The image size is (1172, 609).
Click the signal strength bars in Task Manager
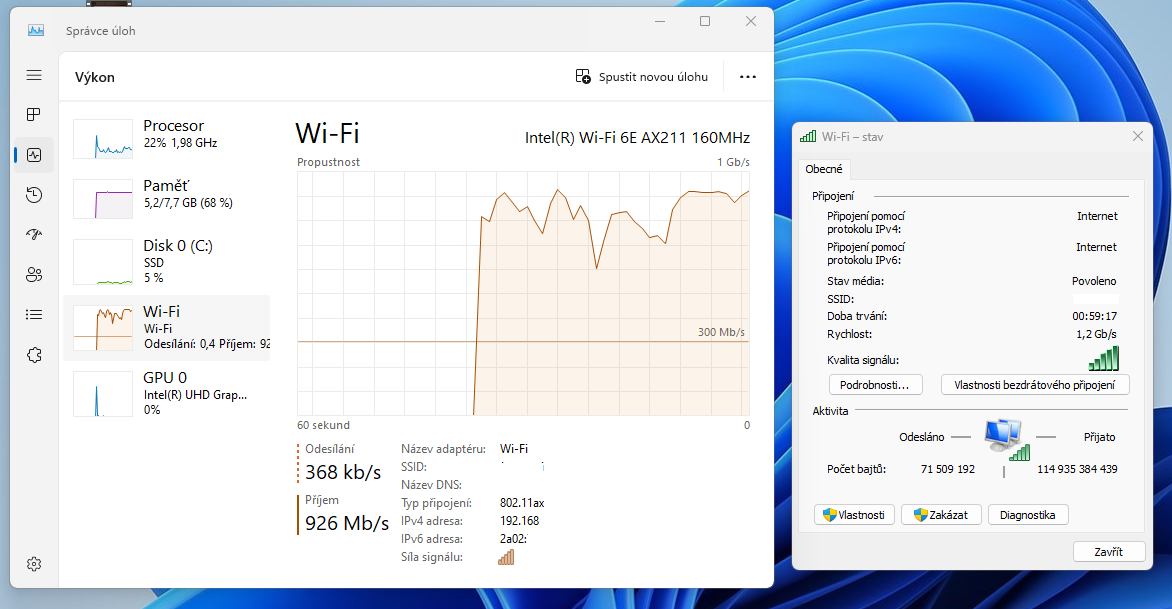coord(506,557)
